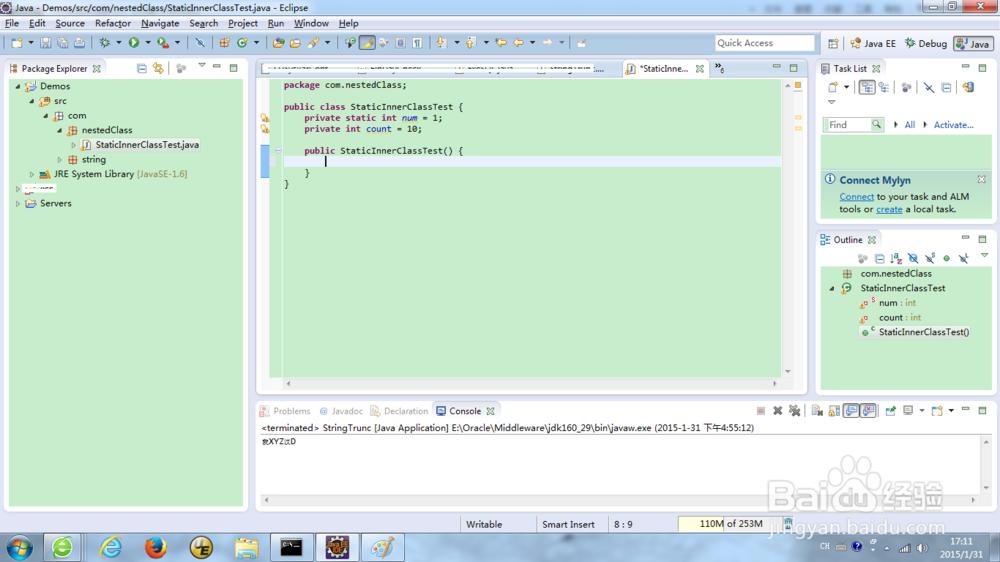Click the Save All toolbar icon
The height and width of the screenshot is (562, 1000).
click(62, 43)
